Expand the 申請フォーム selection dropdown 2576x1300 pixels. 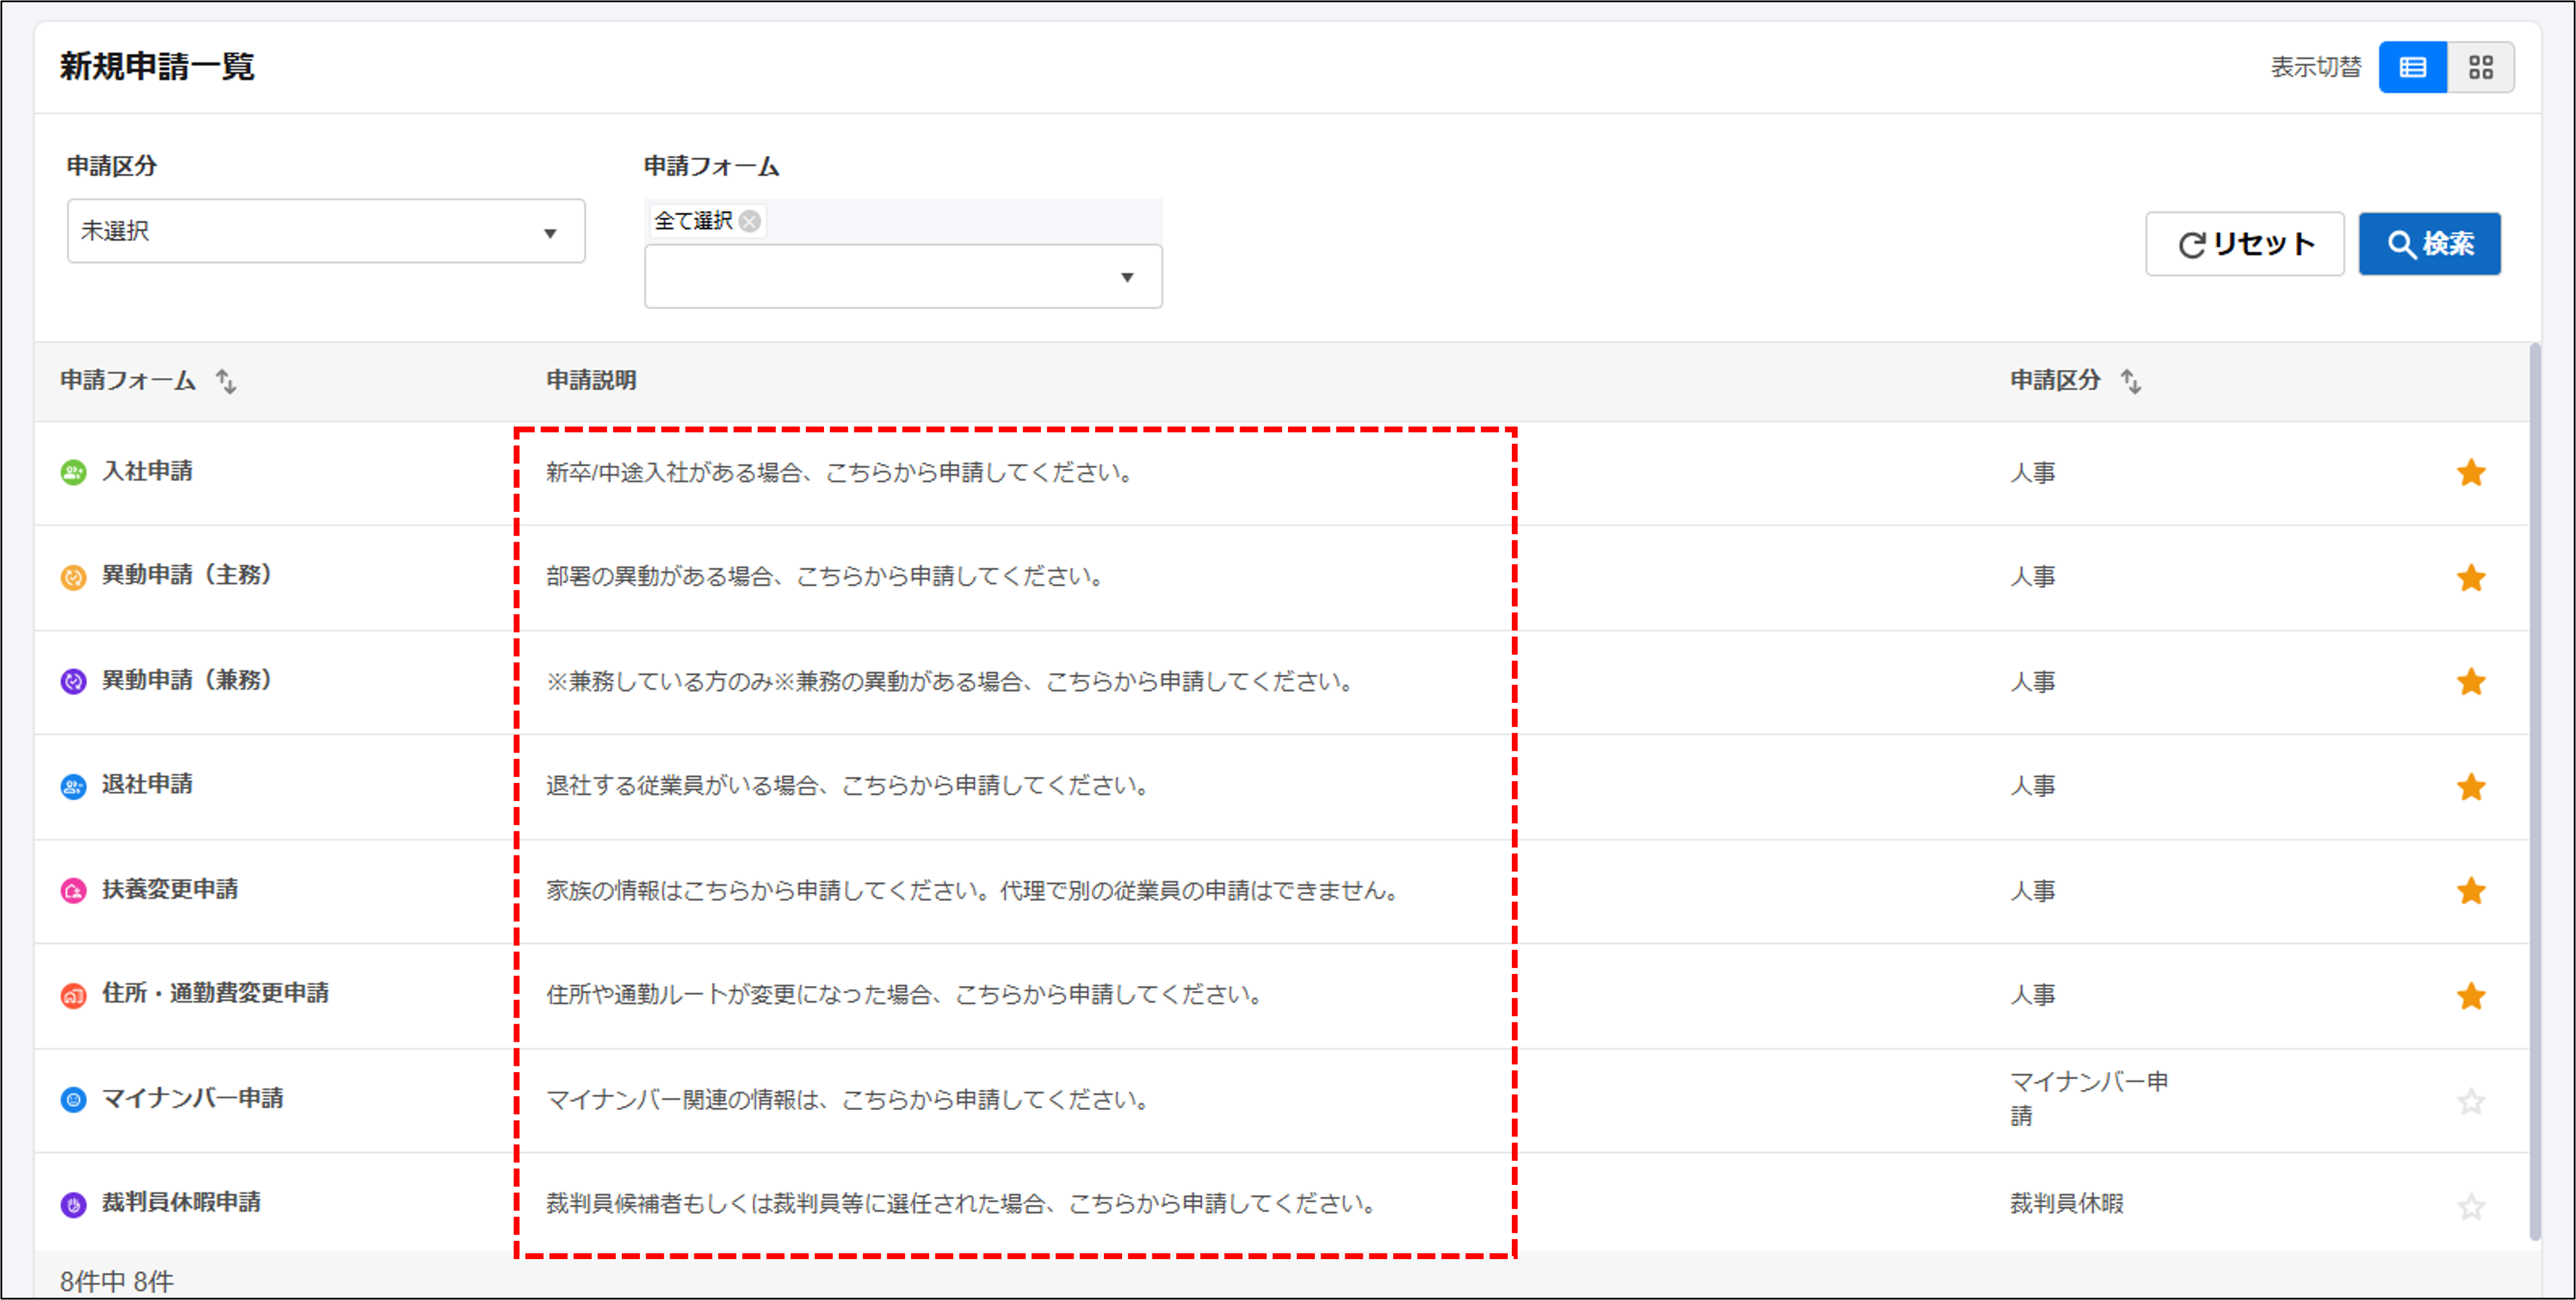point(902,277)
